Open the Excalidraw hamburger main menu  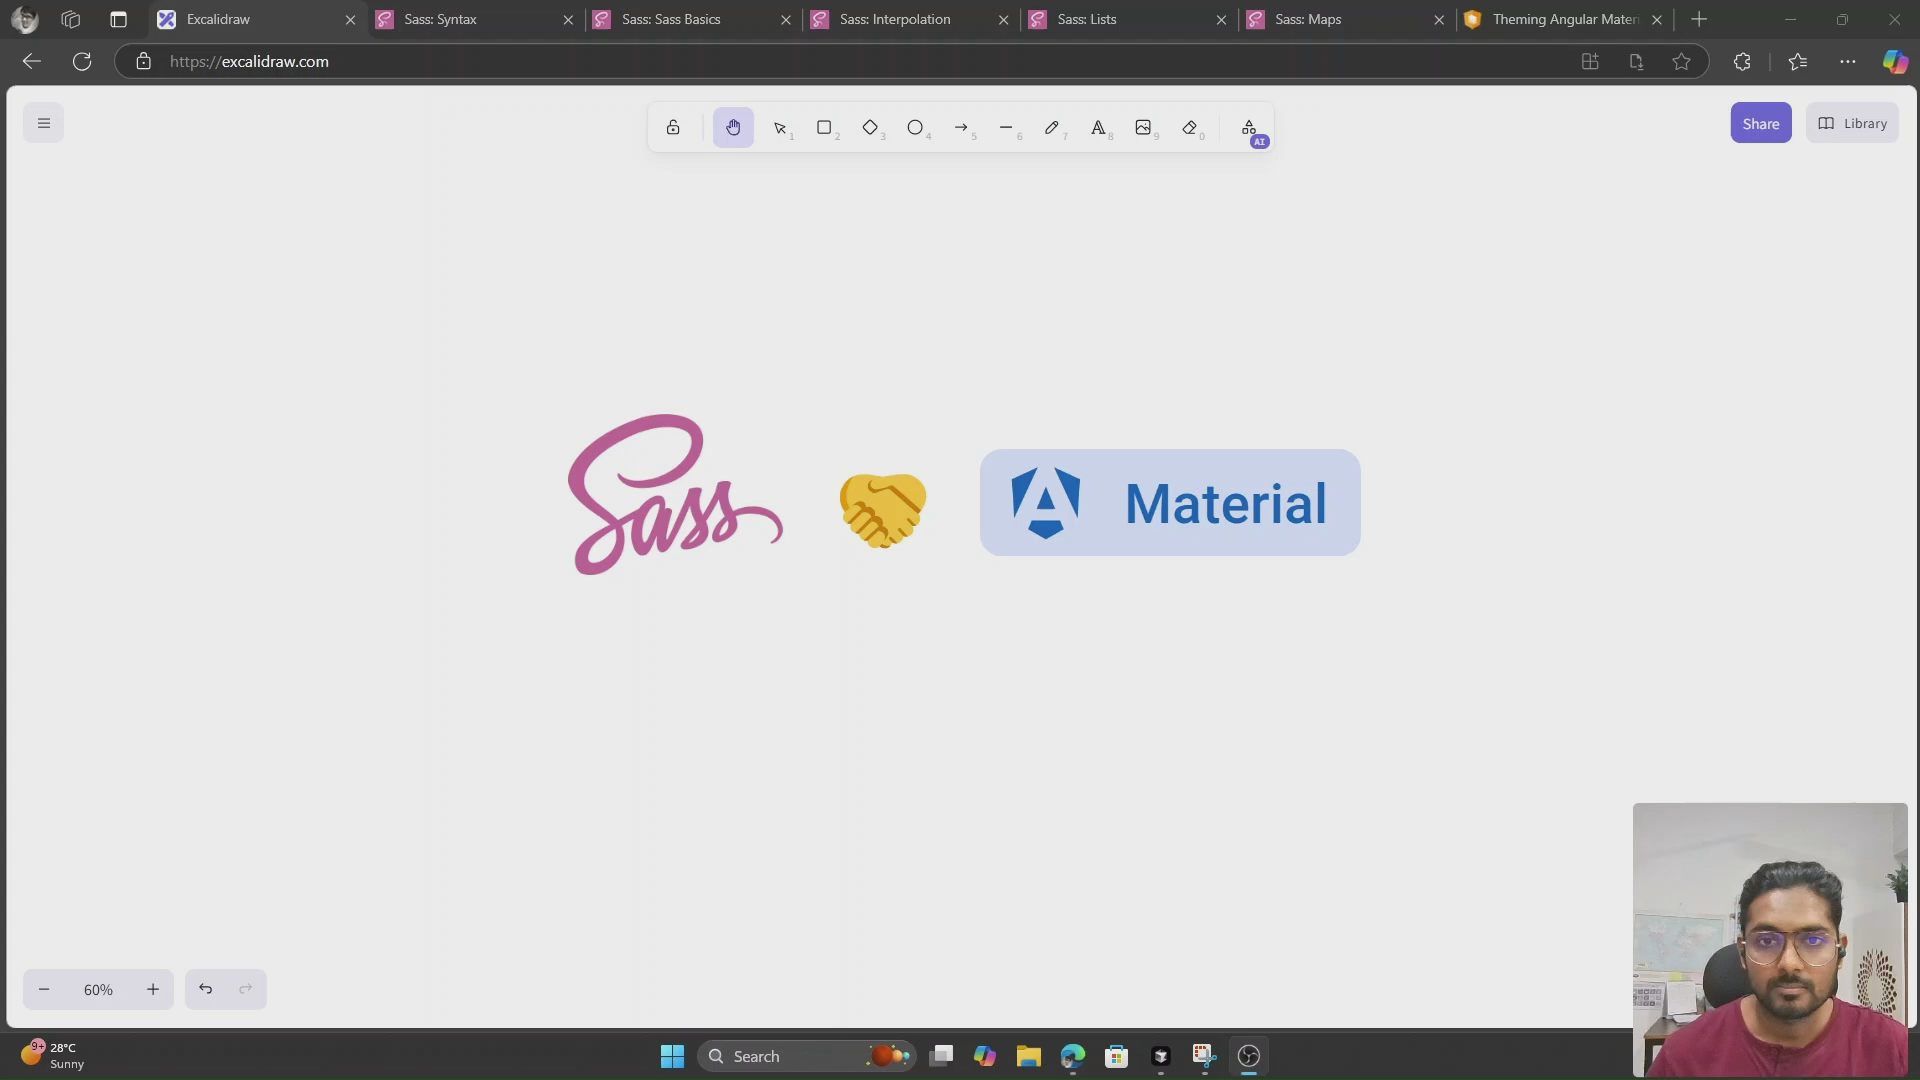(x=43, y=123)
